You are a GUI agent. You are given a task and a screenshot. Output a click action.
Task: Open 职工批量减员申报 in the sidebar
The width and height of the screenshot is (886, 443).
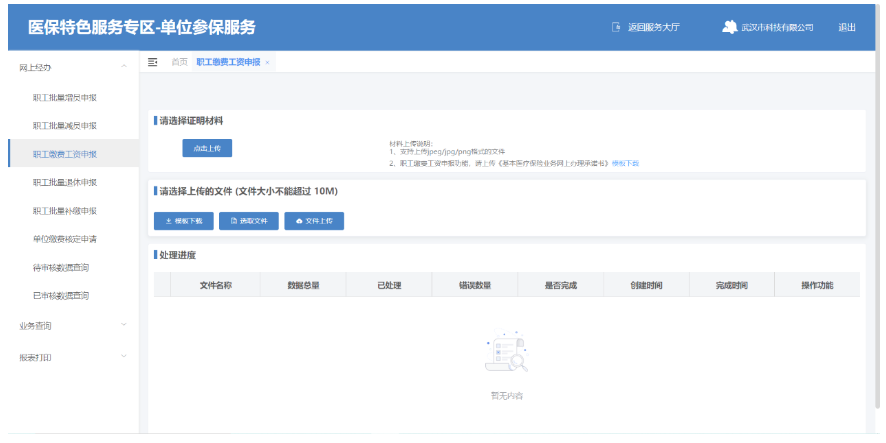point(64,126)
